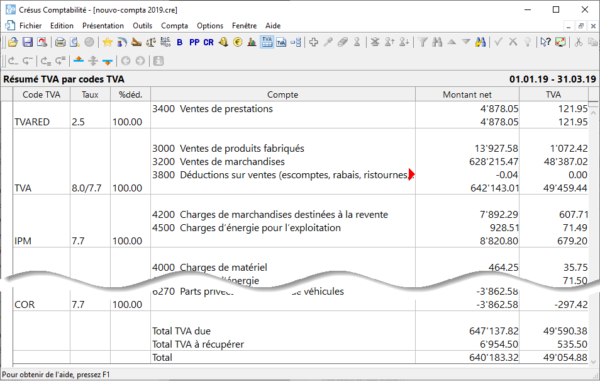Click the yellow-blue binoculars find icon
The width and height of the screenshot is (600, 381).
click(x=480, y=42)
